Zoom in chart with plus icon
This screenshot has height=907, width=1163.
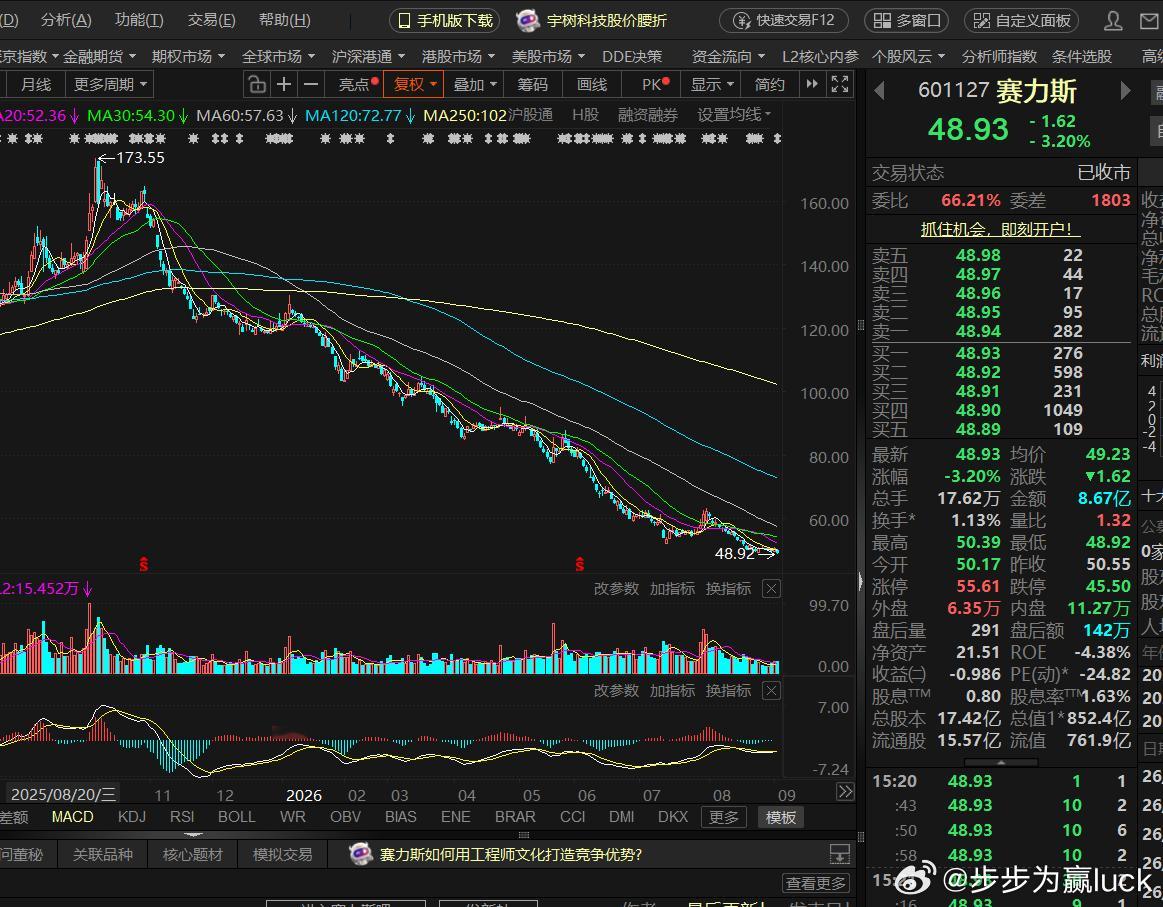click(x=284, y=85)
